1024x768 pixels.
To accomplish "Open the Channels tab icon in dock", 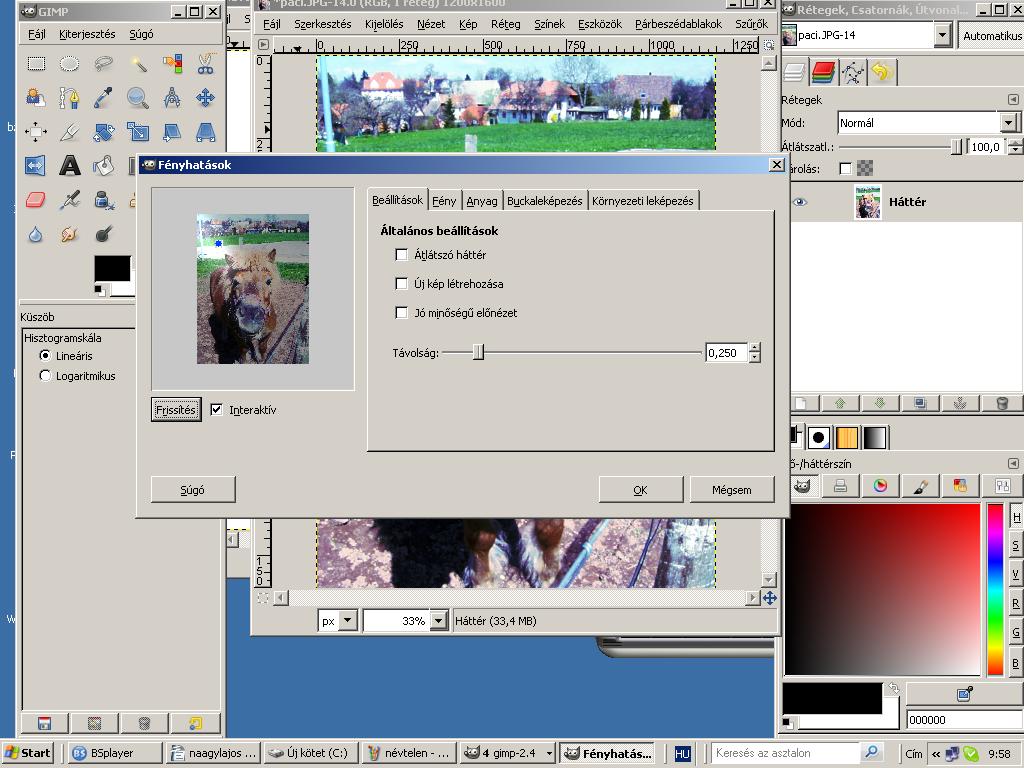I will (x=824, y=72).
